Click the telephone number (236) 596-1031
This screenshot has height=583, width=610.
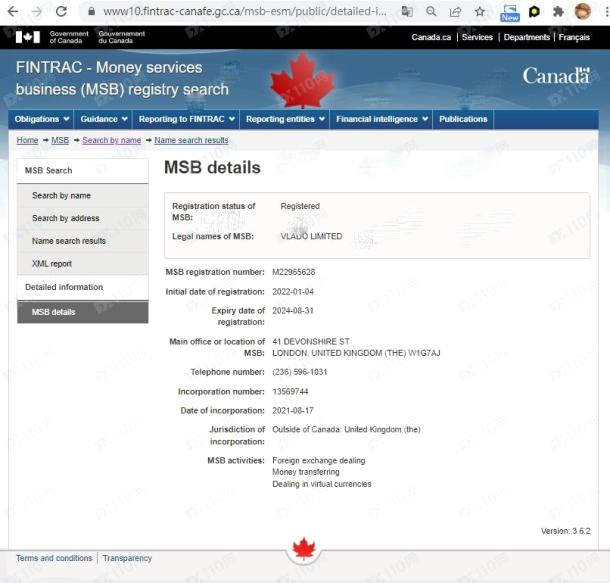point(300,372)
